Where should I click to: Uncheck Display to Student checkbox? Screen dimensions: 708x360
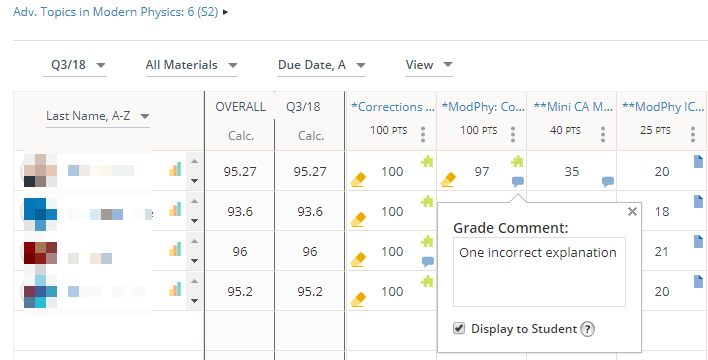(x=459, y=328)
